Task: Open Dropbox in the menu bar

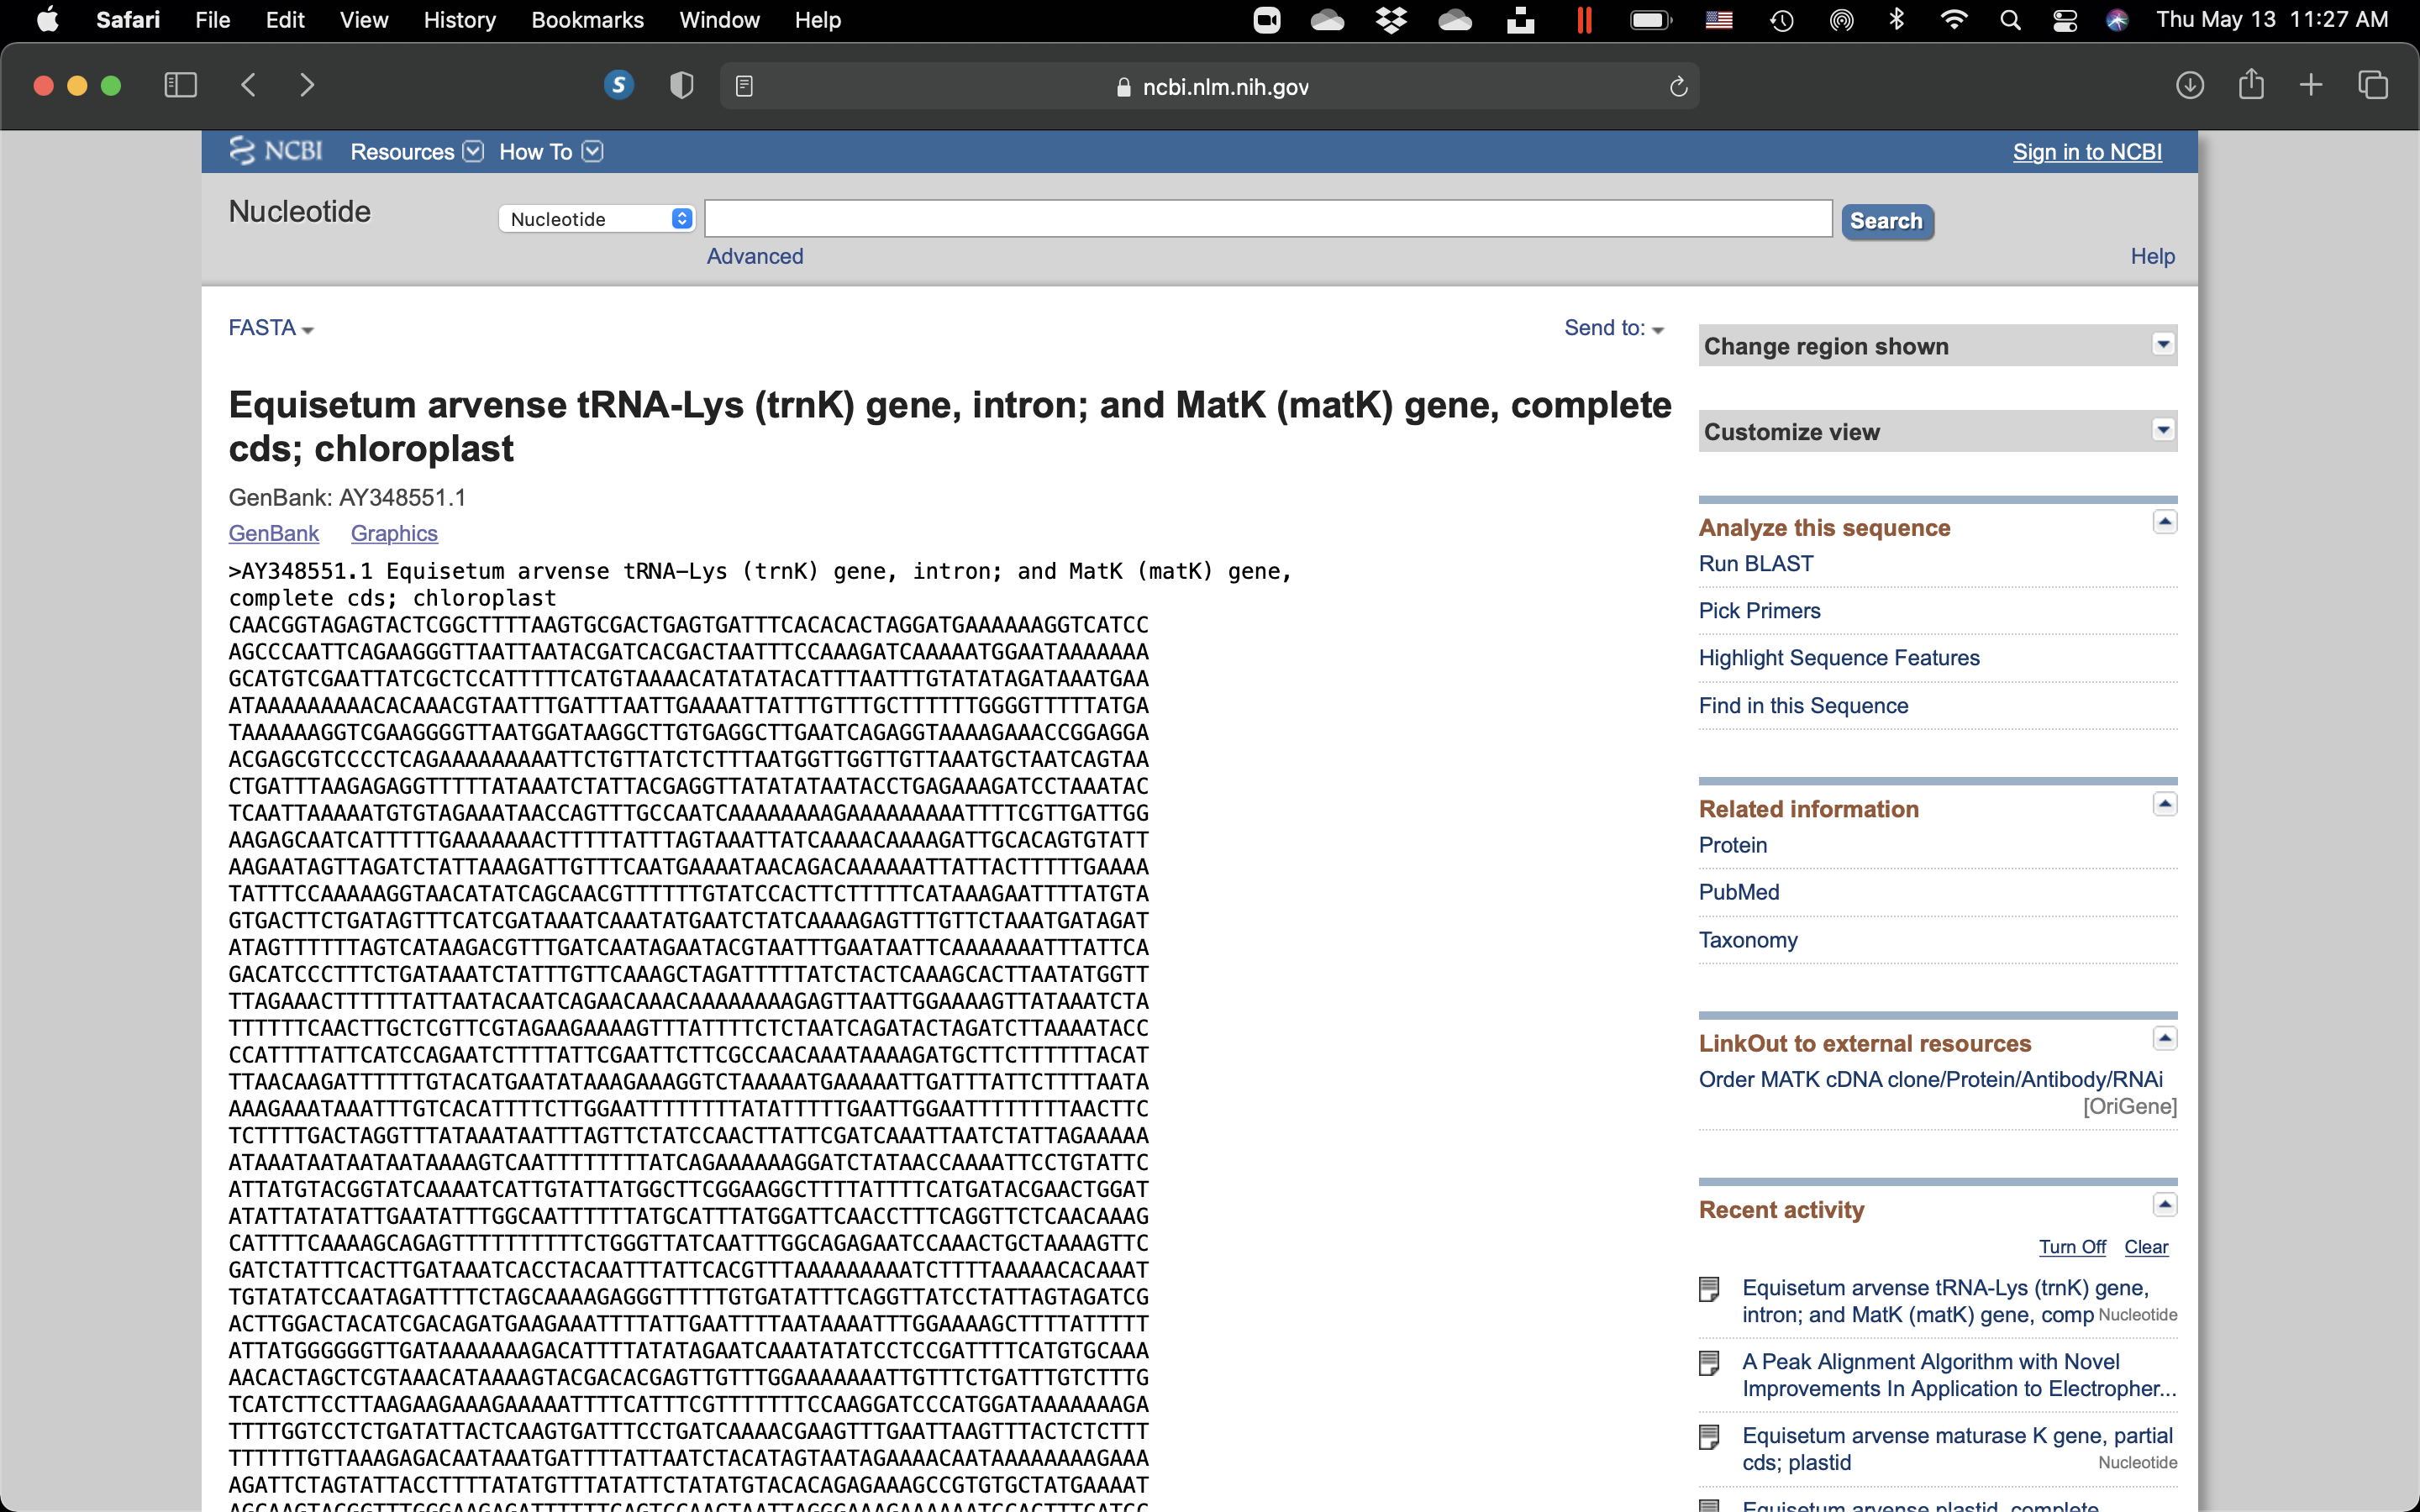Action: point(1391,20)
